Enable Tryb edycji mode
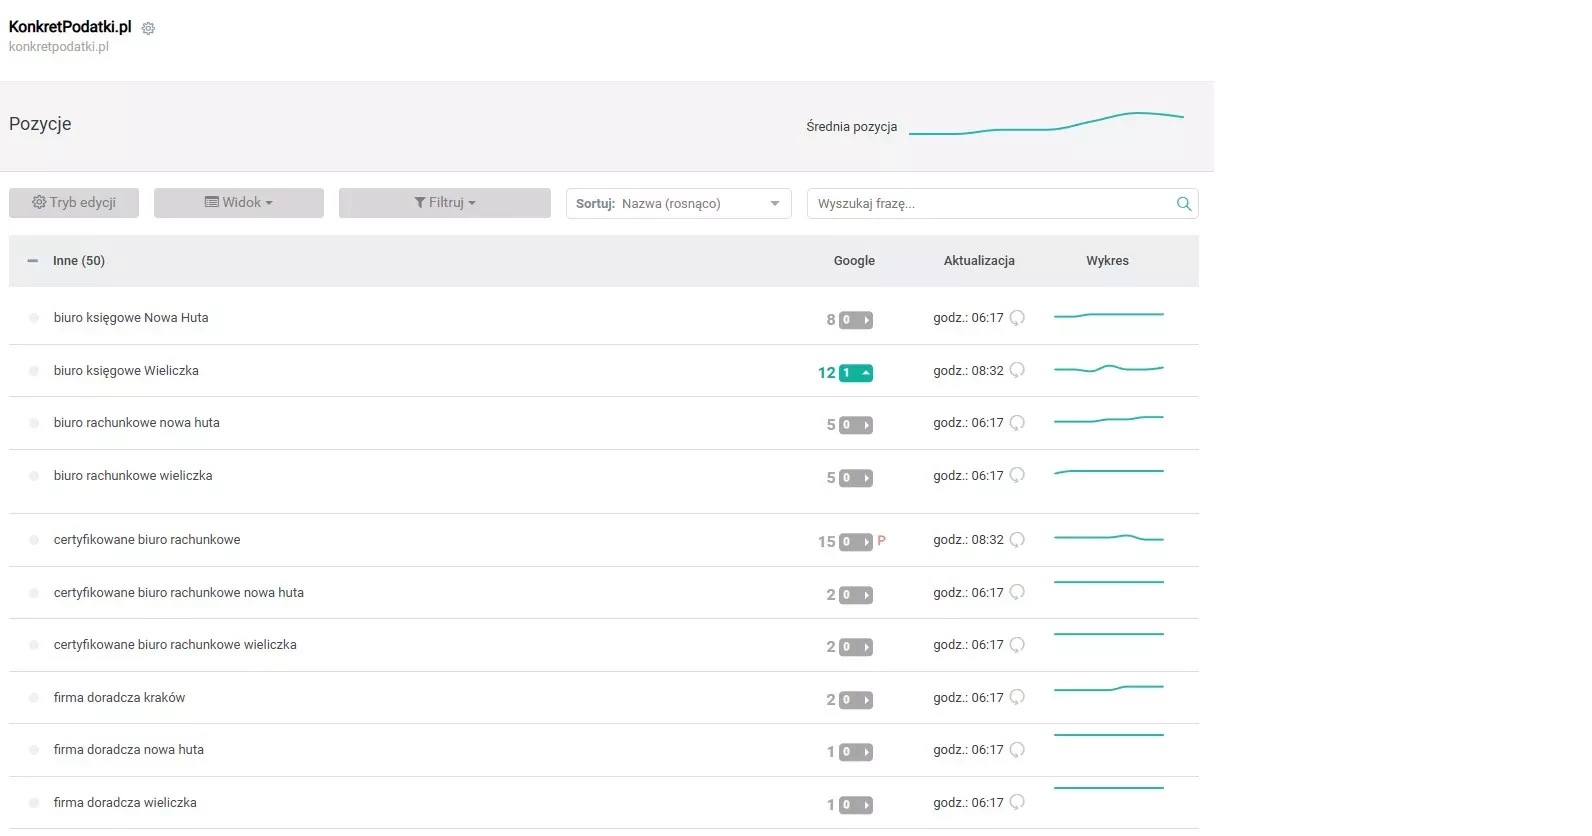 [74, 203]
